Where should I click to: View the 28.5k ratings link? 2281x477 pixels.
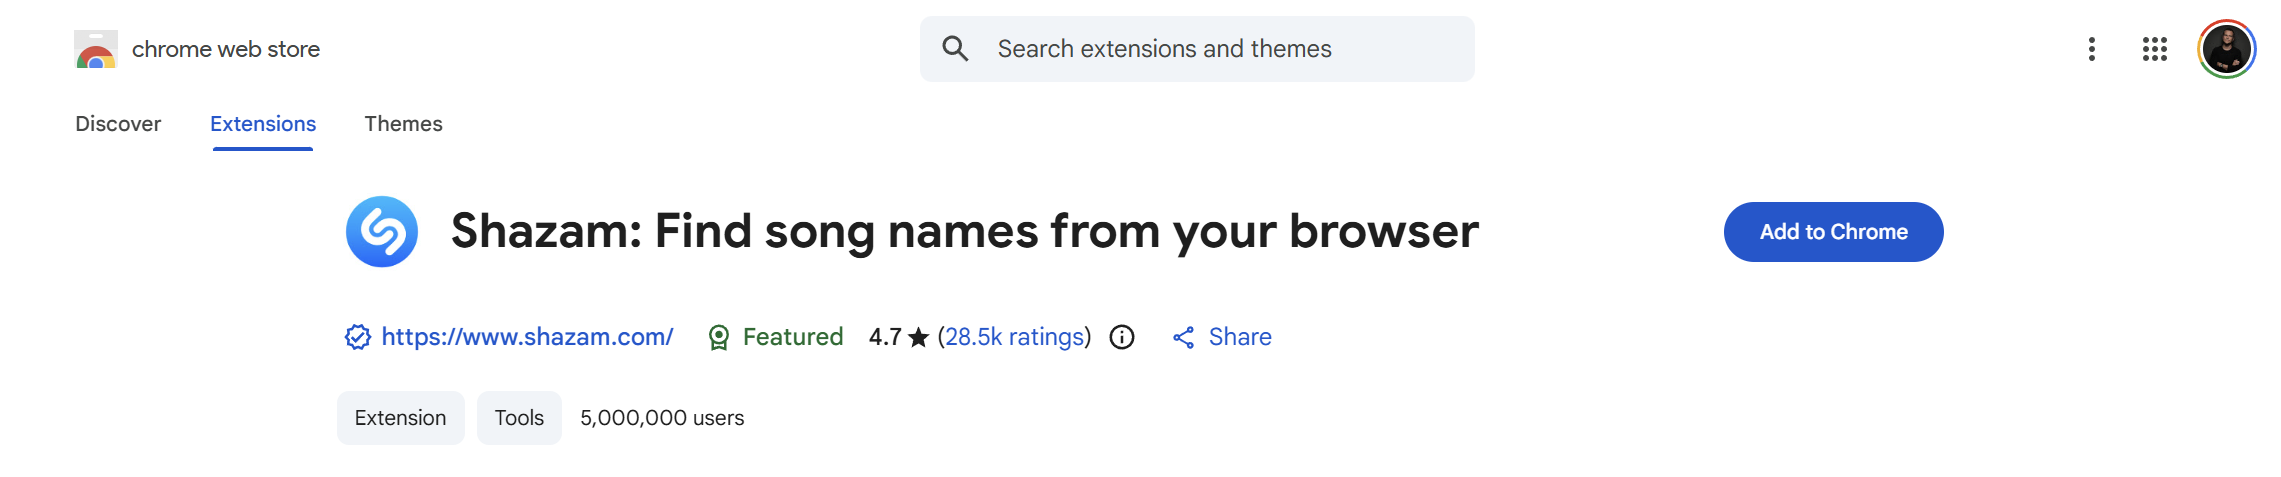[1014, 337]
